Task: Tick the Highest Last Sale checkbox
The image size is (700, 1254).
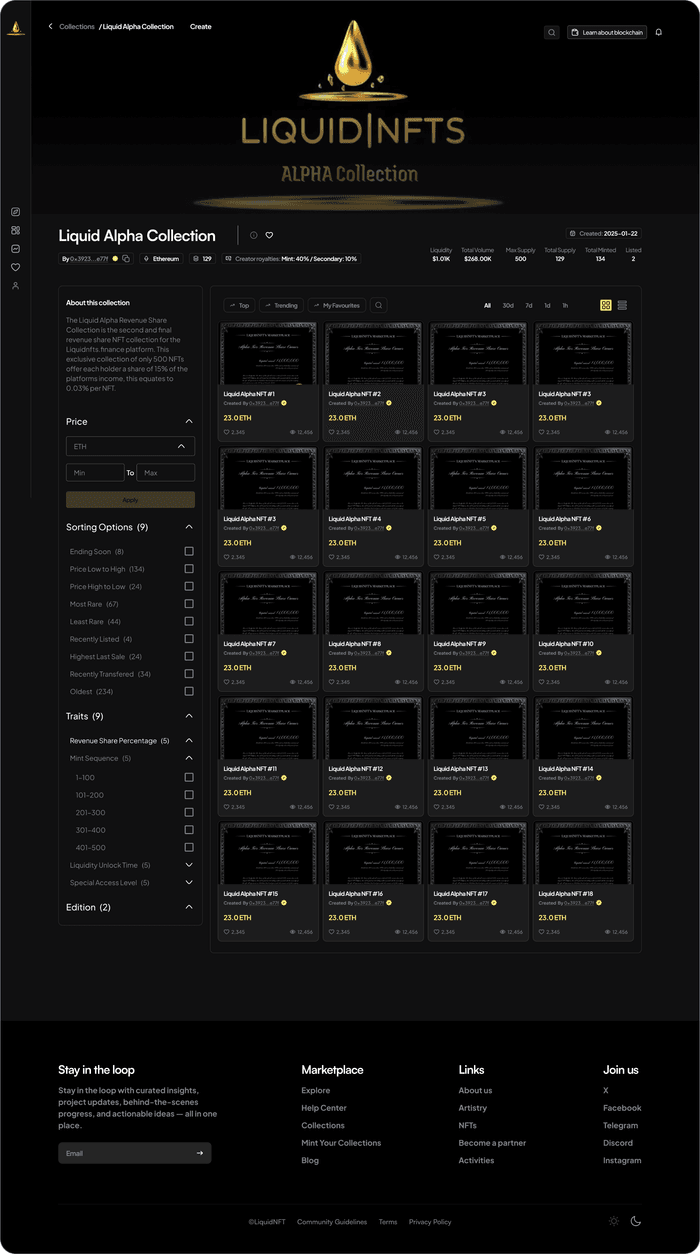Action: [189, 657]
